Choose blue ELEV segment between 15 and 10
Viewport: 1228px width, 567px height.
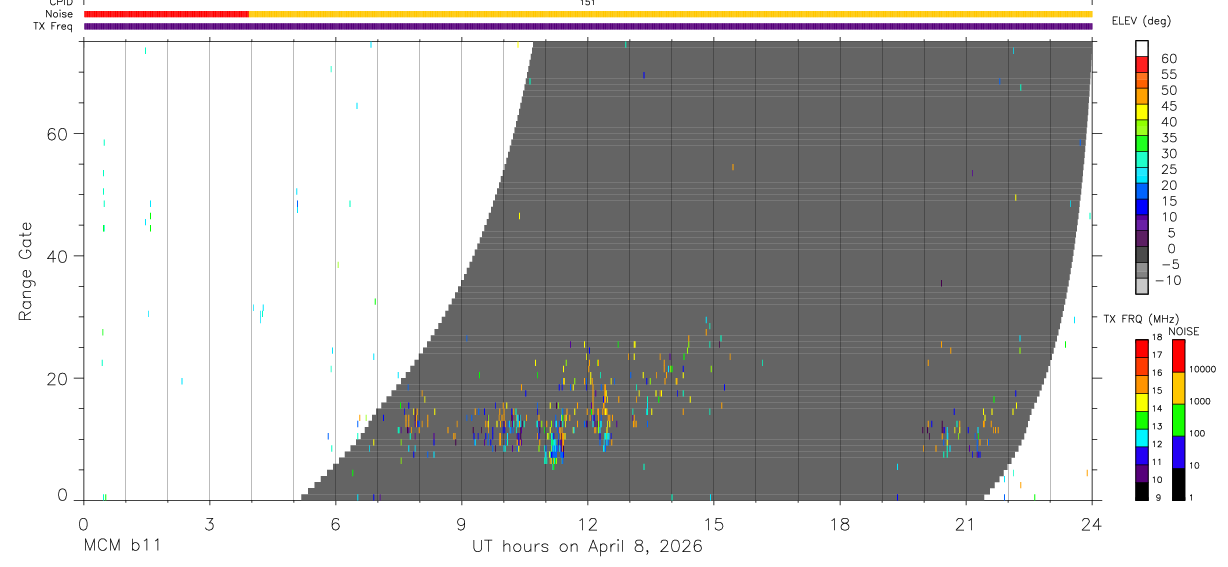[1142, 208]
